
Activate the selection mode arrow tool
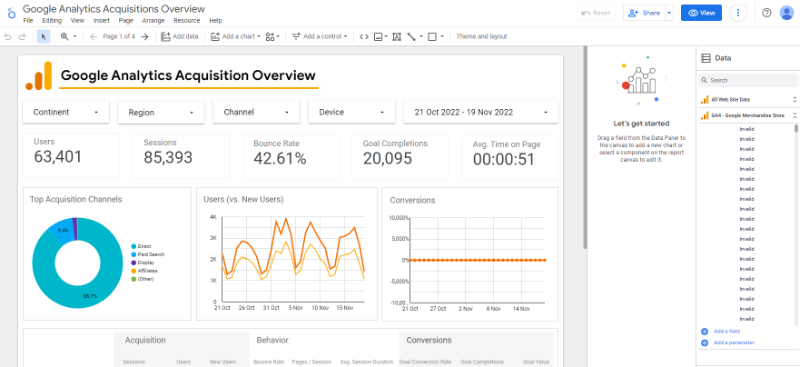tap(43, 37)
